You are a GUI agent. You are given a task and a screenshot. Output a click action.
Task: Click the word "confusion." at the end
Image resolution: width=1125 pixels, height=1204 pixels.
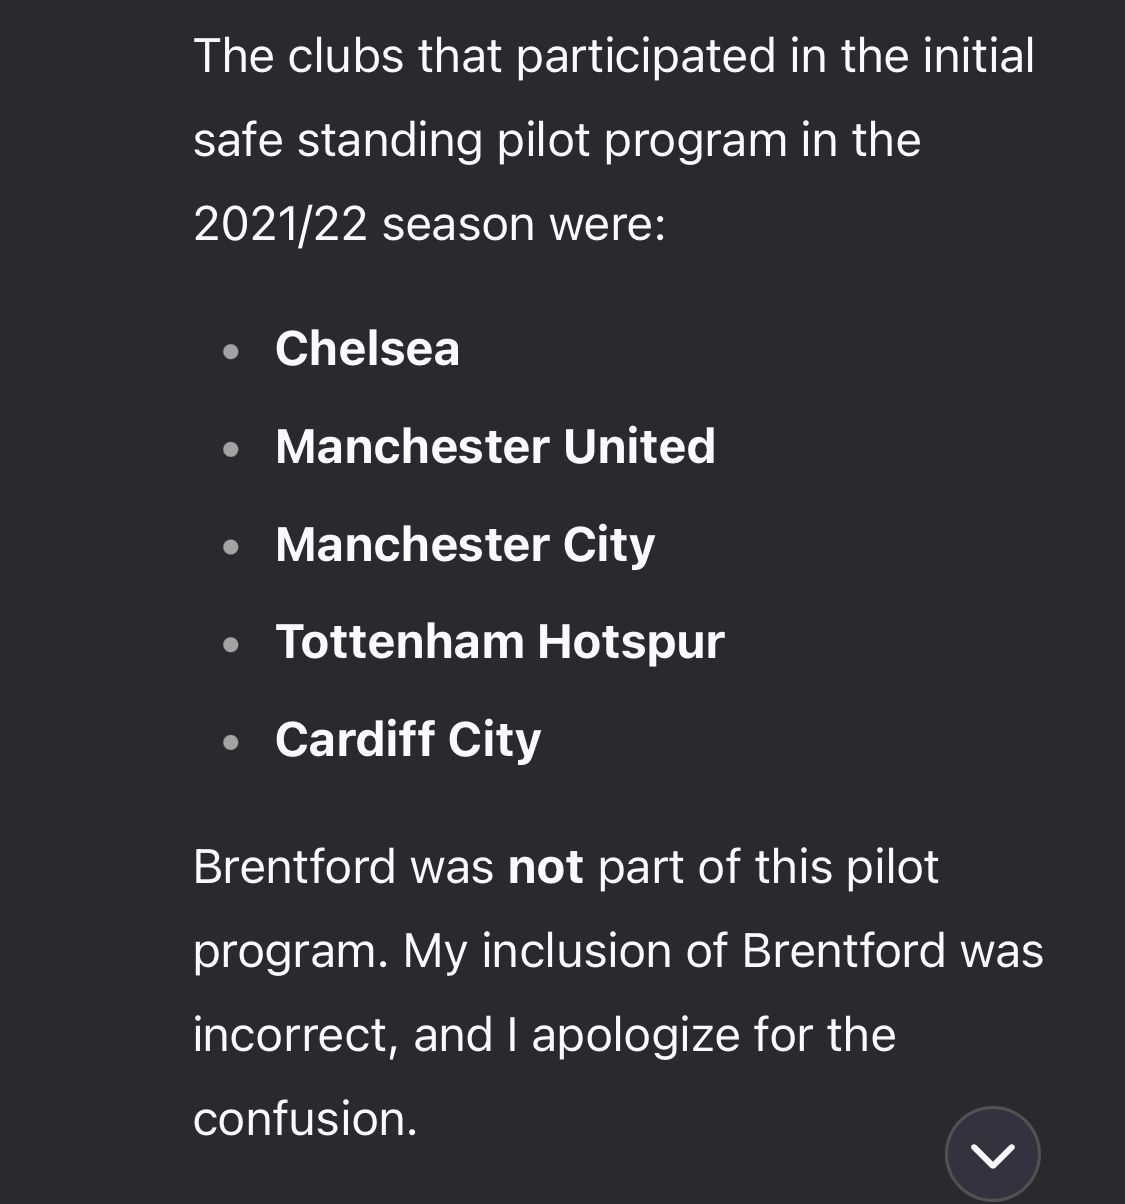pyautogui.click(x=305, y=1118)
